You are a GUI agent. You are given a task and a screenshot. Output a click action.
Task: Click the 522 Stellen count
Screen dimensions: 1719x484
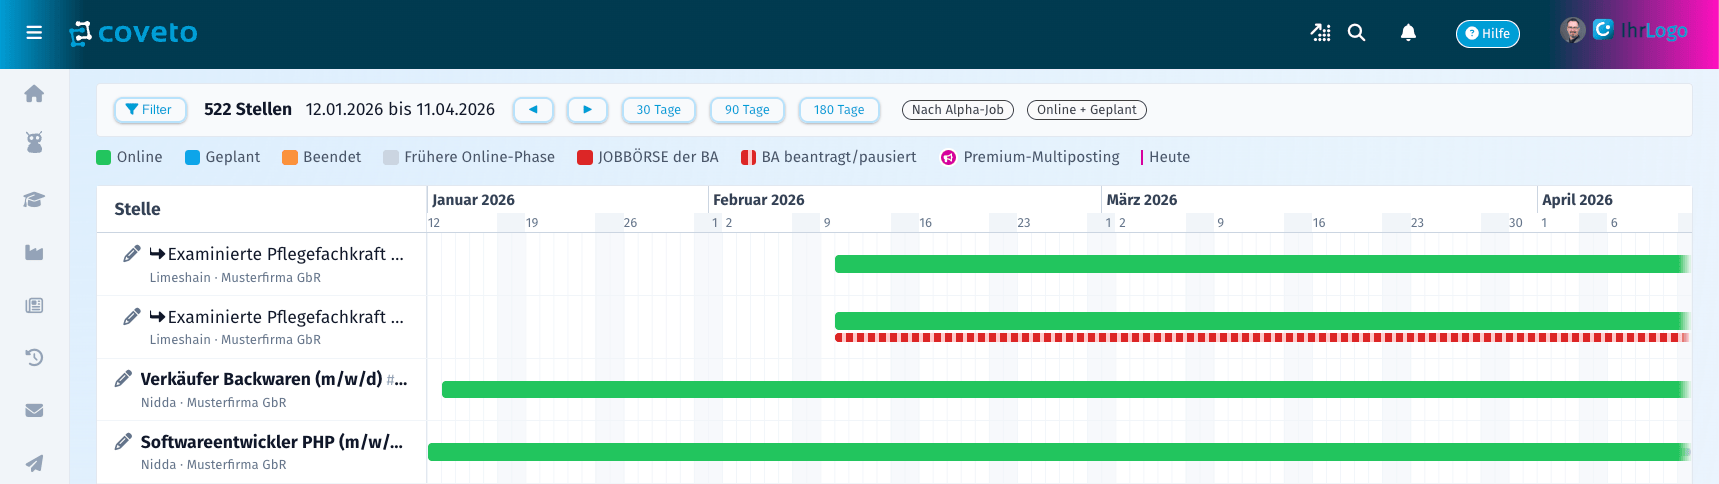click(248, 109)
